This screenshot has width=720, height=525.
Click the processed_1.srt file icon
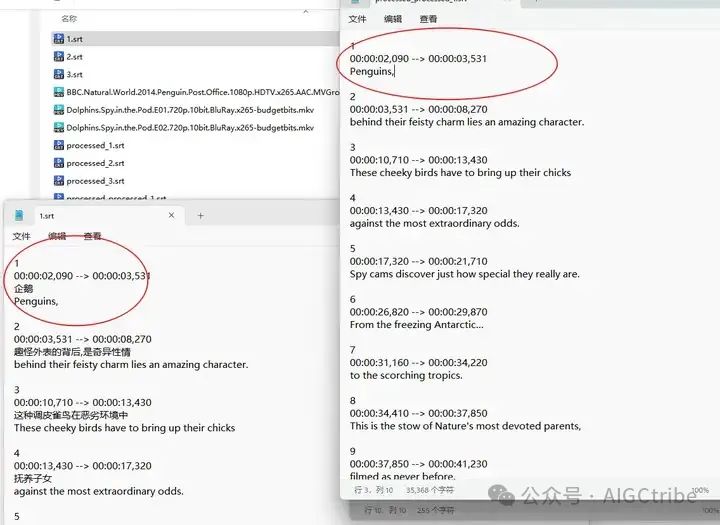[x=58, y=145]
